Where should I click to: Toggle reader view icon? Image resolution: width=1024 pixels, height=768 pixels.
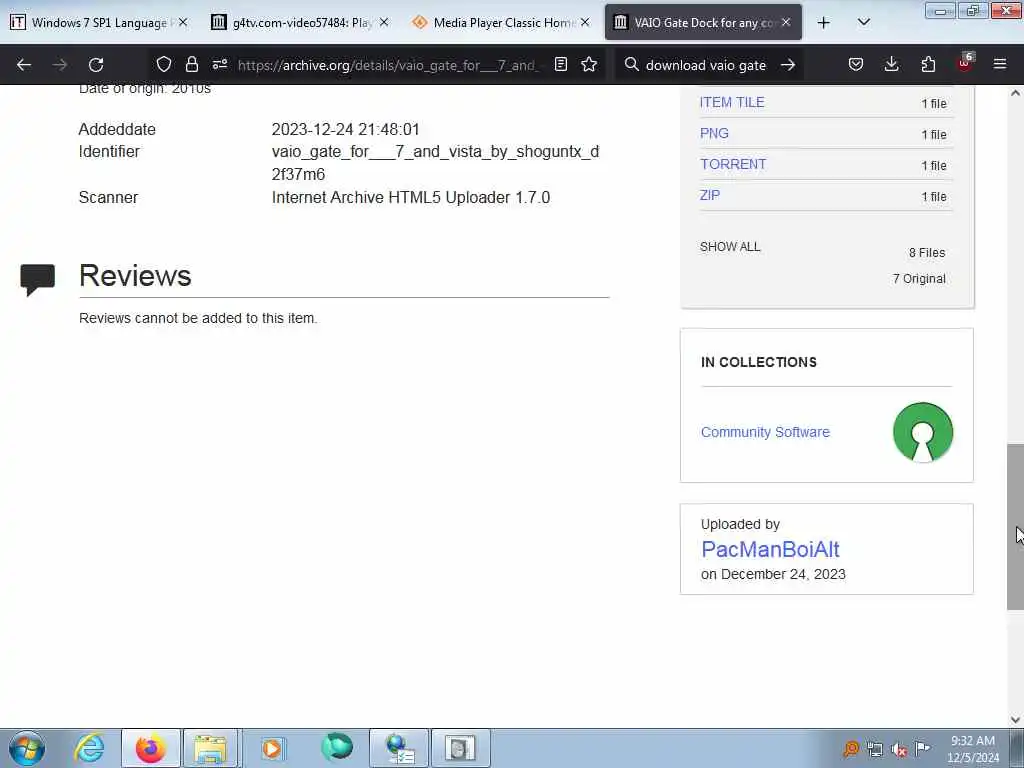(x=560, y=64)
